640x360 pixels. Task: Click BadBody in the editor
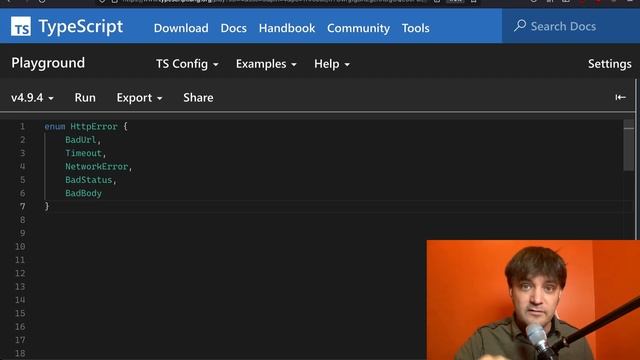point(83,193)
